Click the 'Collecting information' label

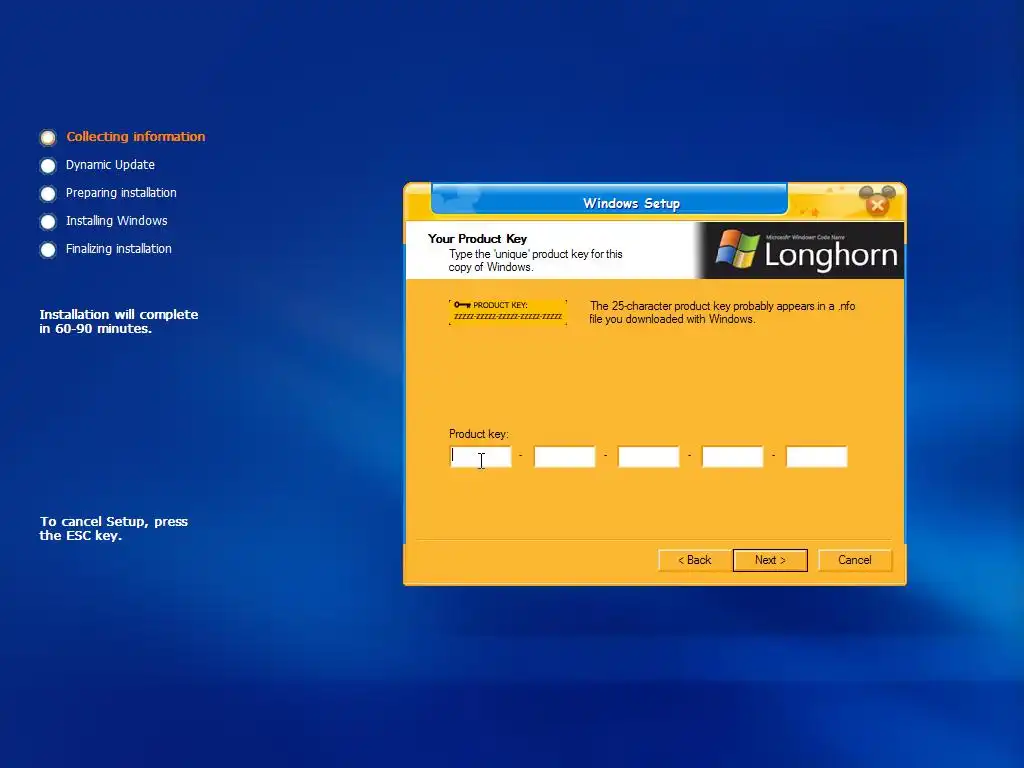136,136
